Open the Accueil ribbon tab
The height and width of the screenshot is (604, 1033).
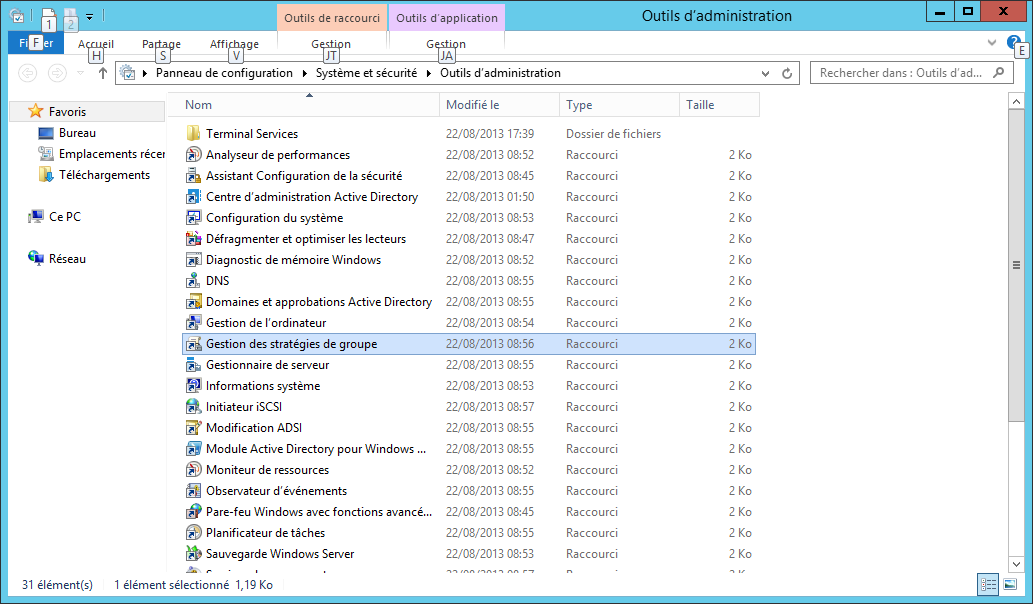coord(96,43)
